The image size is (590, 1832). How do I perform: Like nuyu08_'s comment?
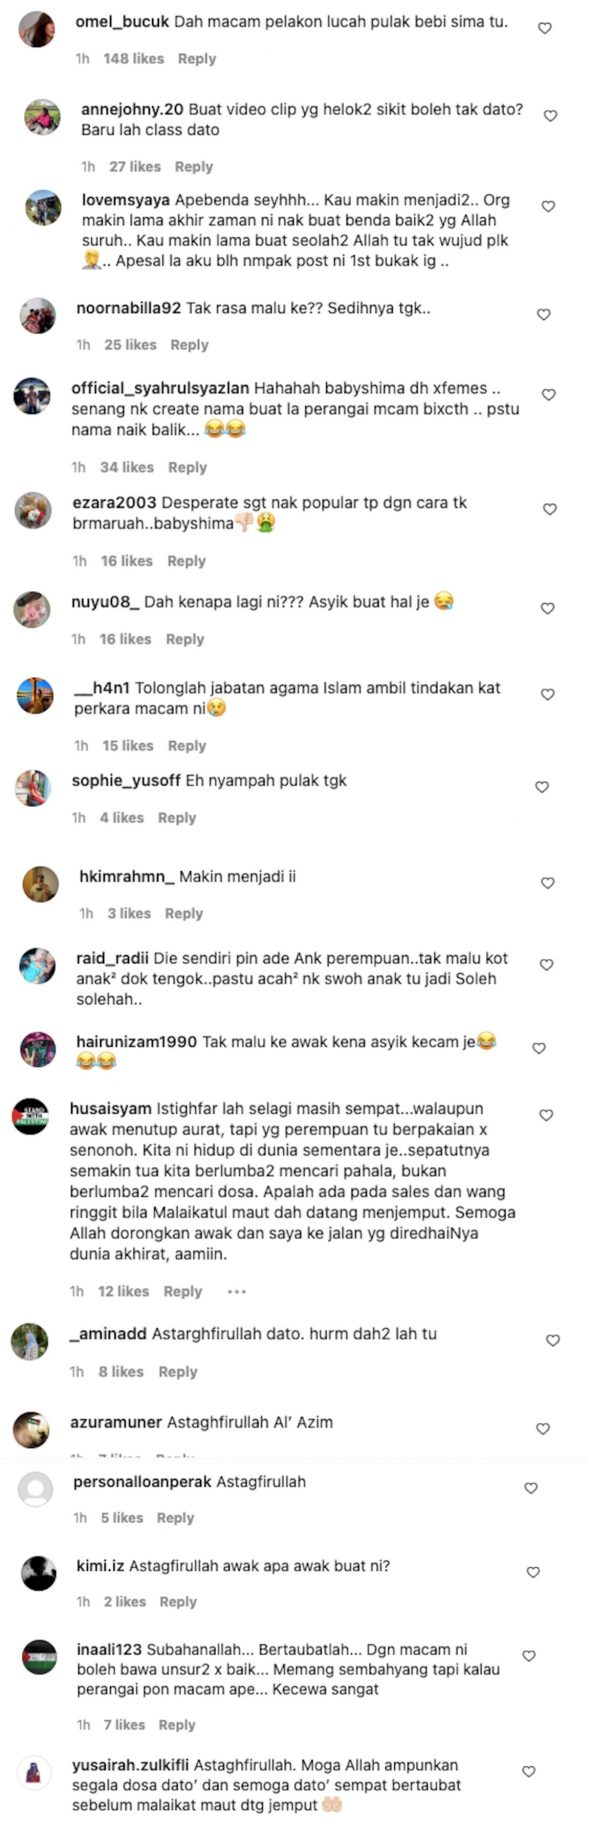tap(547, 608)
